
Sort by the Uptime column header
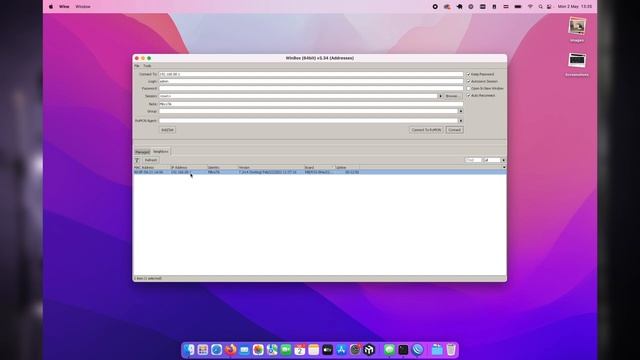coord(347,167)
